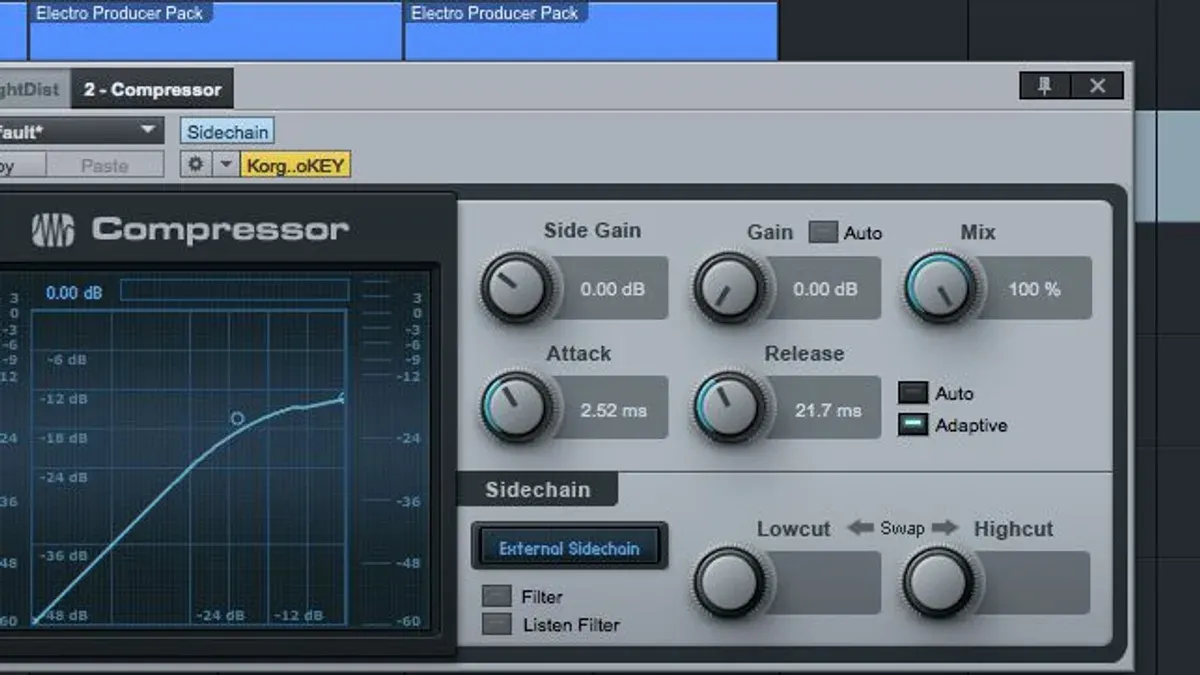The height and width of the screenshot is (675, 1200).
Task: Click the Attack 2.52 ms value field
Action: pos(612,410)
